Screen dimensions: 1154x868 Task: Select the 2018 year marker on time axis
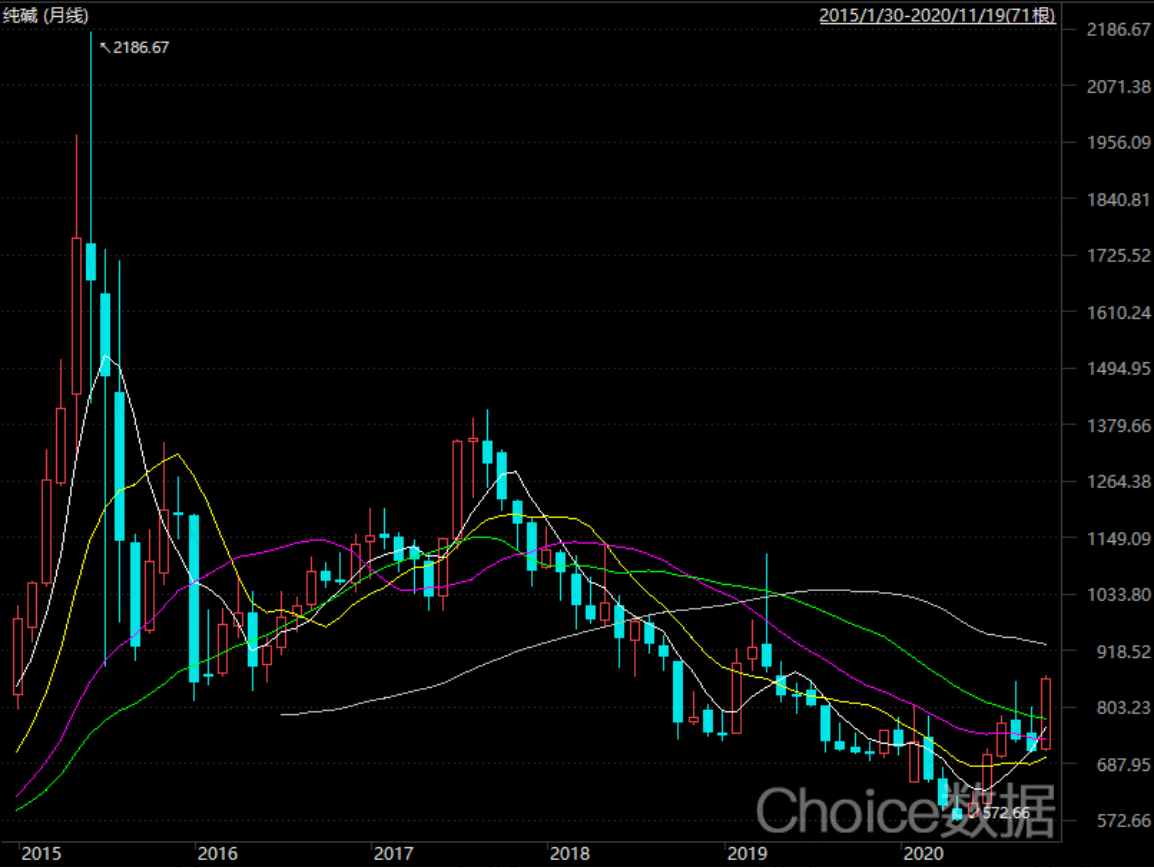tap(570, 853)
